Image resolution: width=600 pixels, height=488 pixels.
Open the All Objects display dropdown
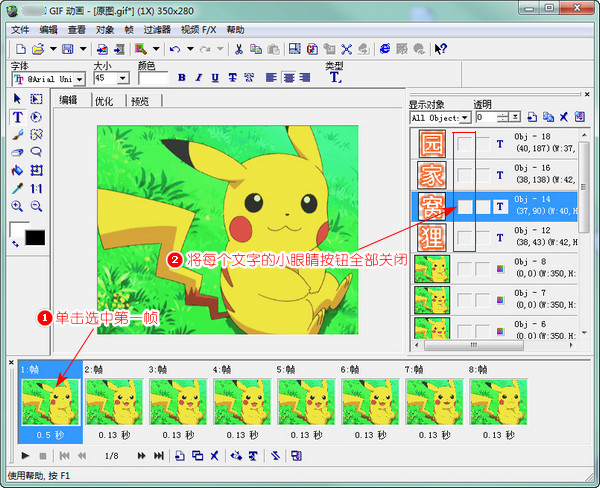pyautogui.click(x=465, y=118)
